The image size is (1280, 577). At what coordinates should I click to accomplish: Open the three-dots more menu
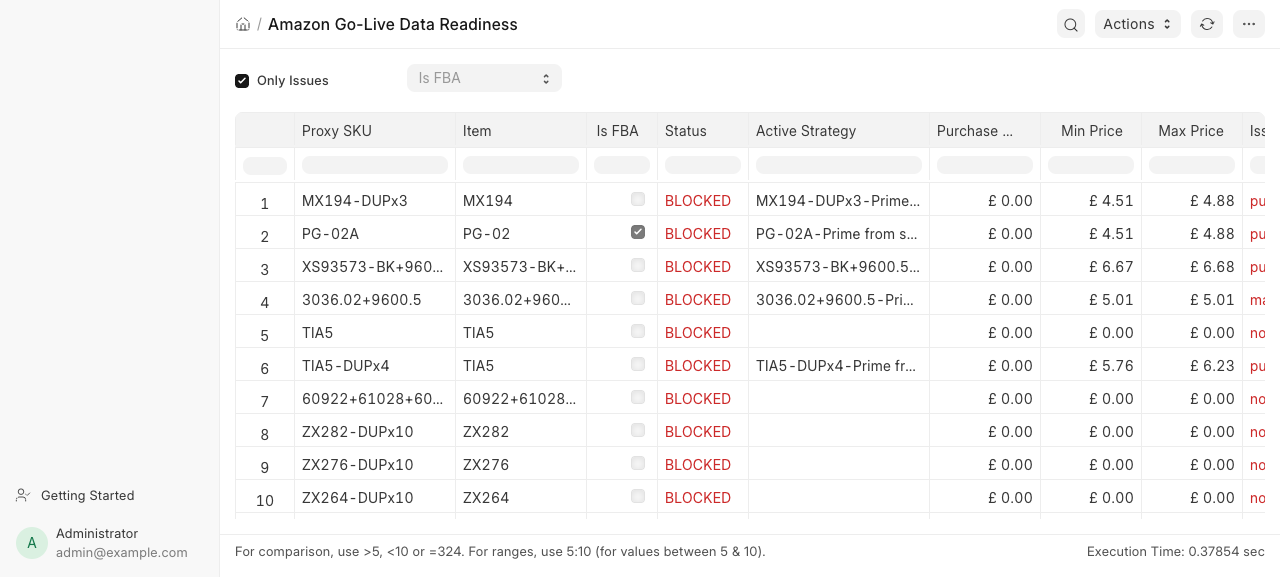tap(1249, 24)
